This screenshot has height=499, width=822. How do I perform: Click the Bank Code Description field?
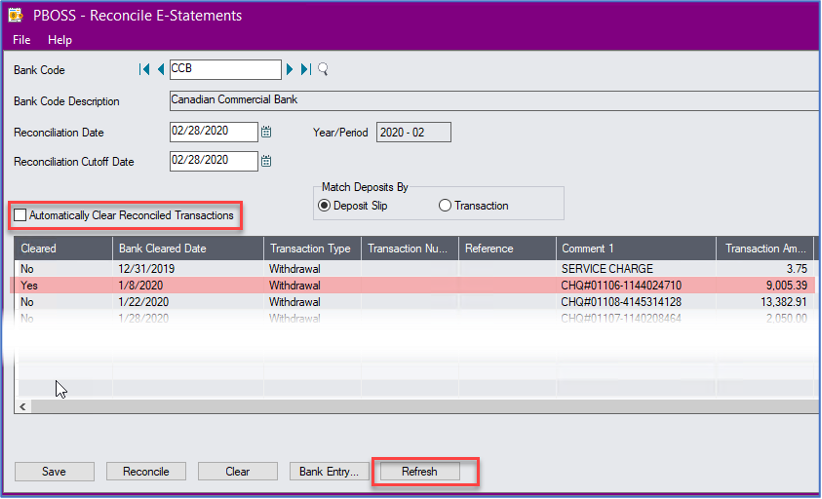(x=494, y=100)
